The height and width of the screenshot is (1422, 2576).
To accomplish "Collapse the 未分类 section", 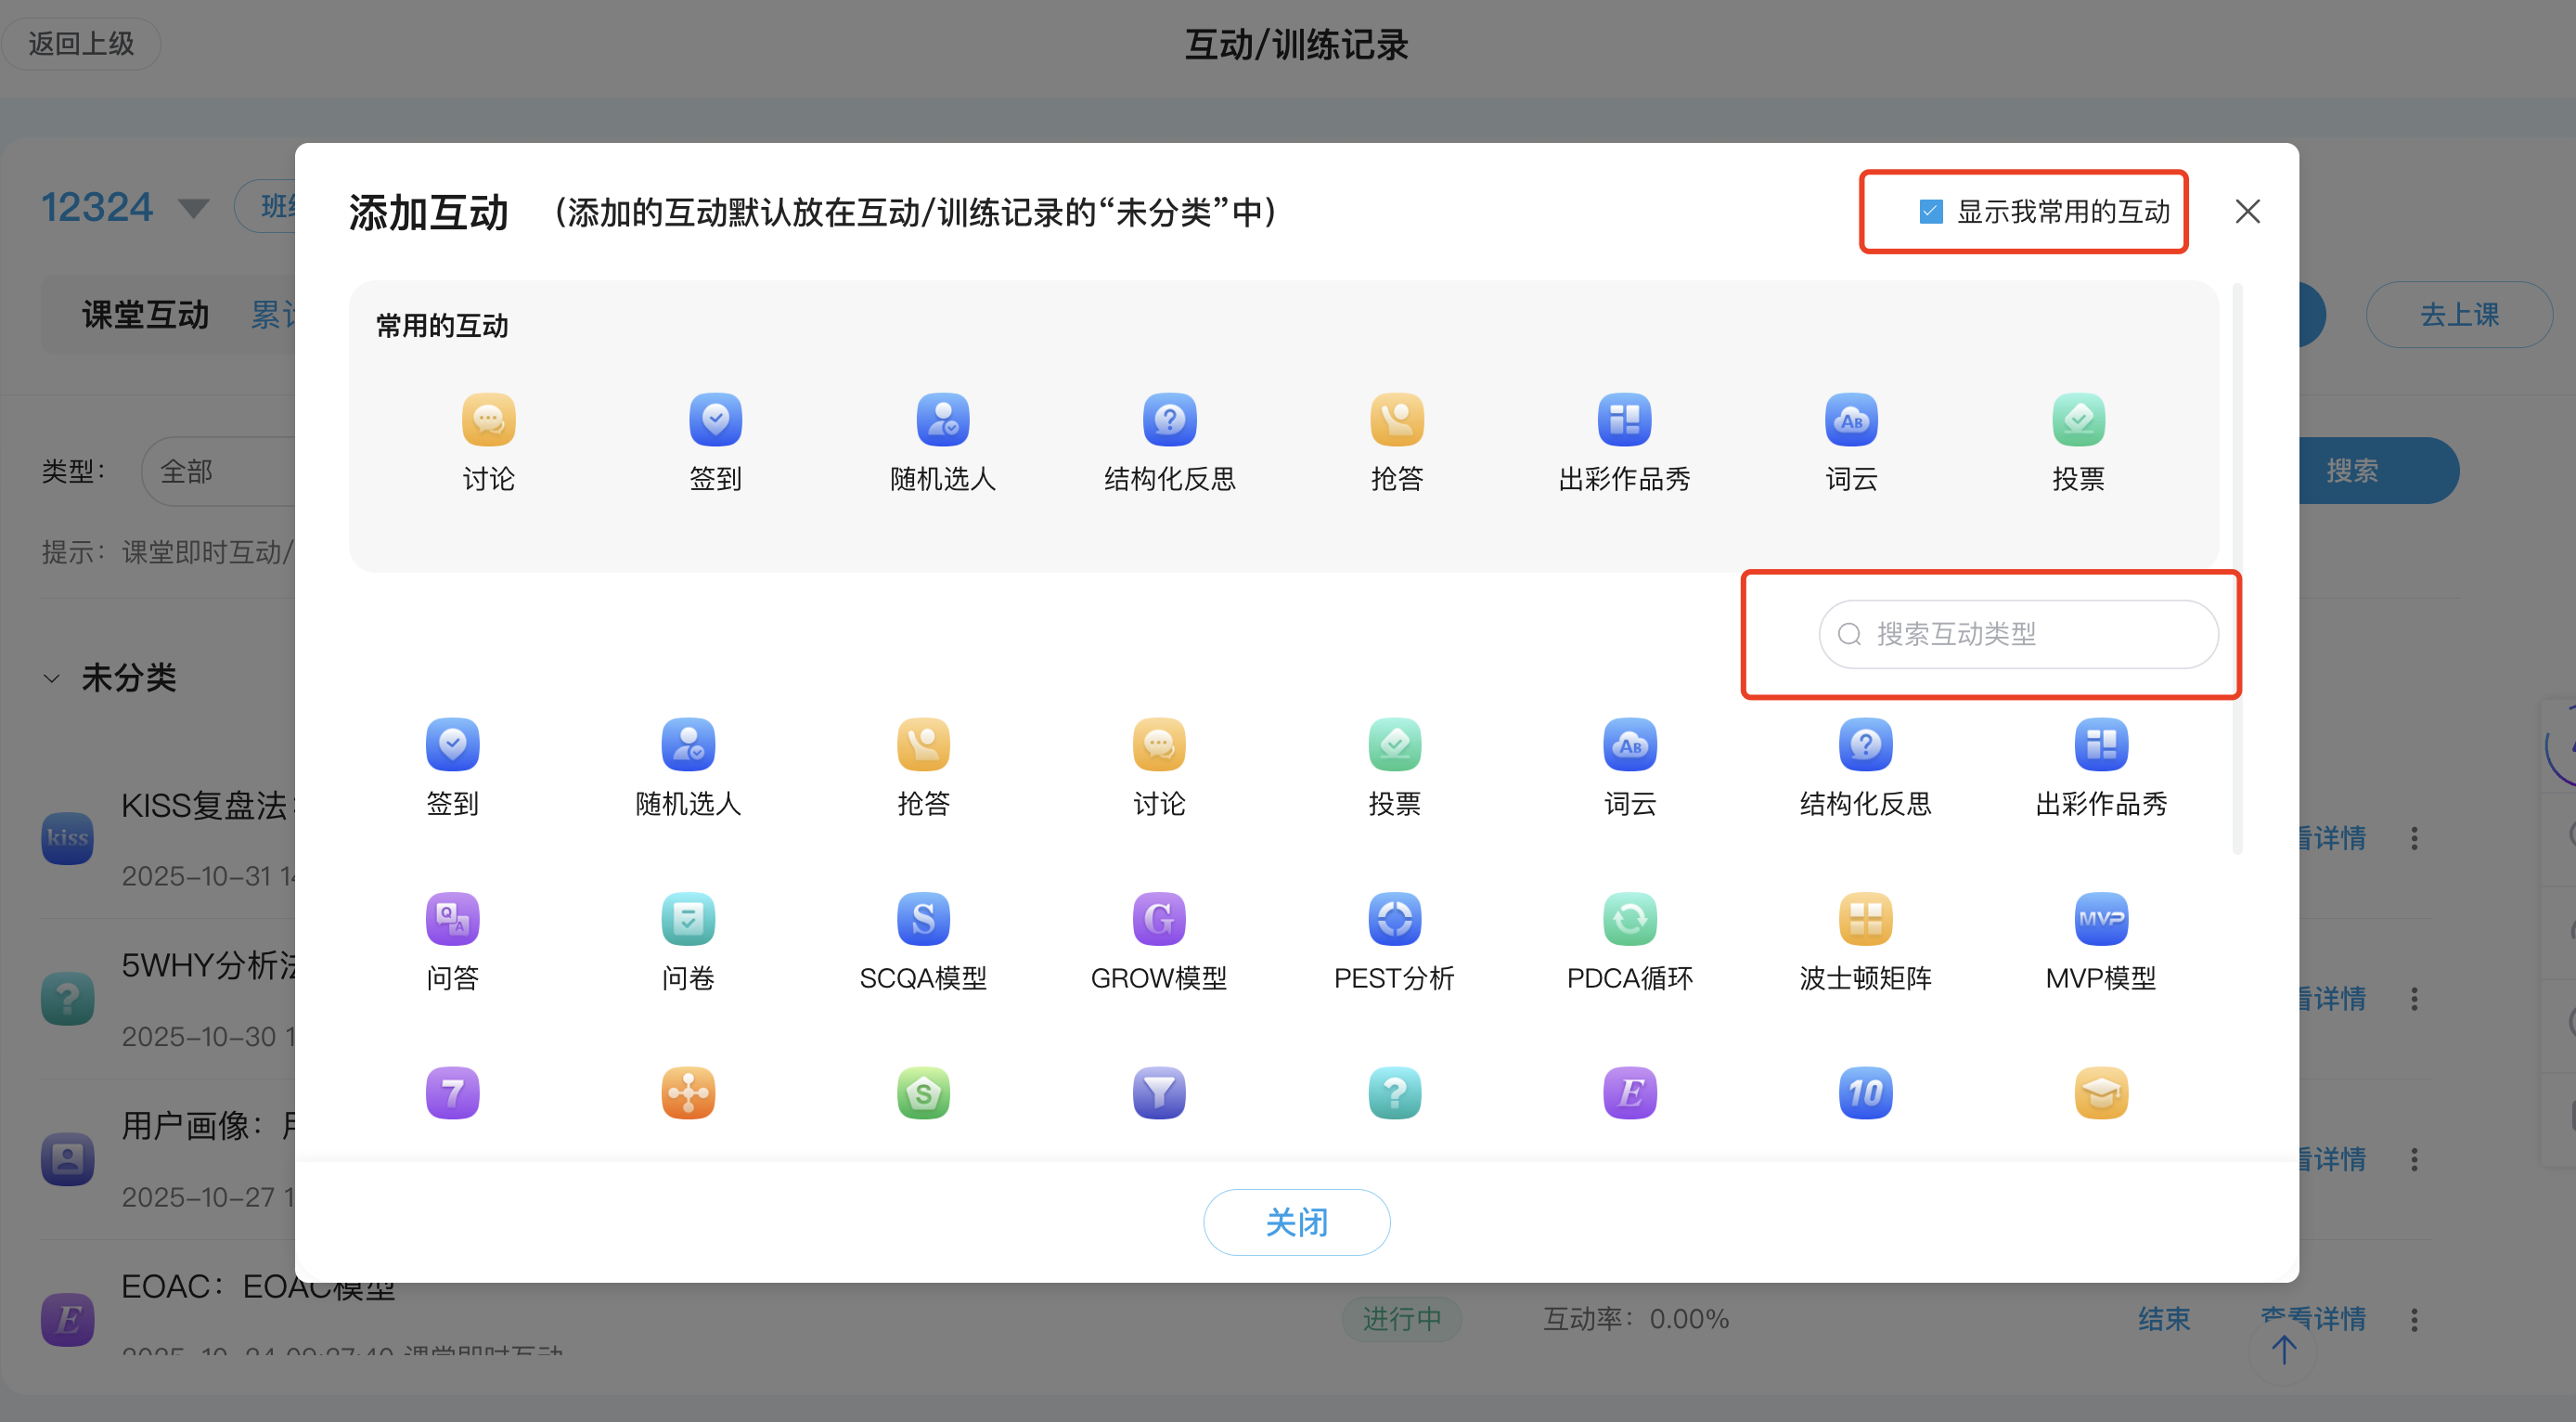I will pos(52,679).
